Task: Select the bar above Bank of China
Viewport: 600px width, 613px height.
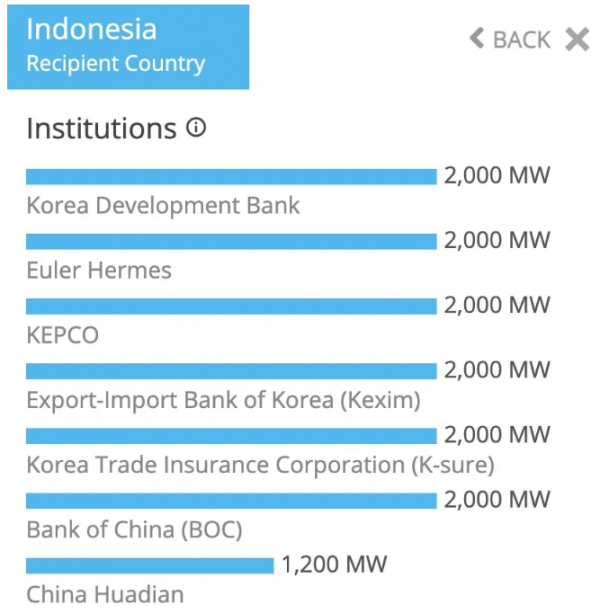Action: pyautogui.click(x=231, y=500)
